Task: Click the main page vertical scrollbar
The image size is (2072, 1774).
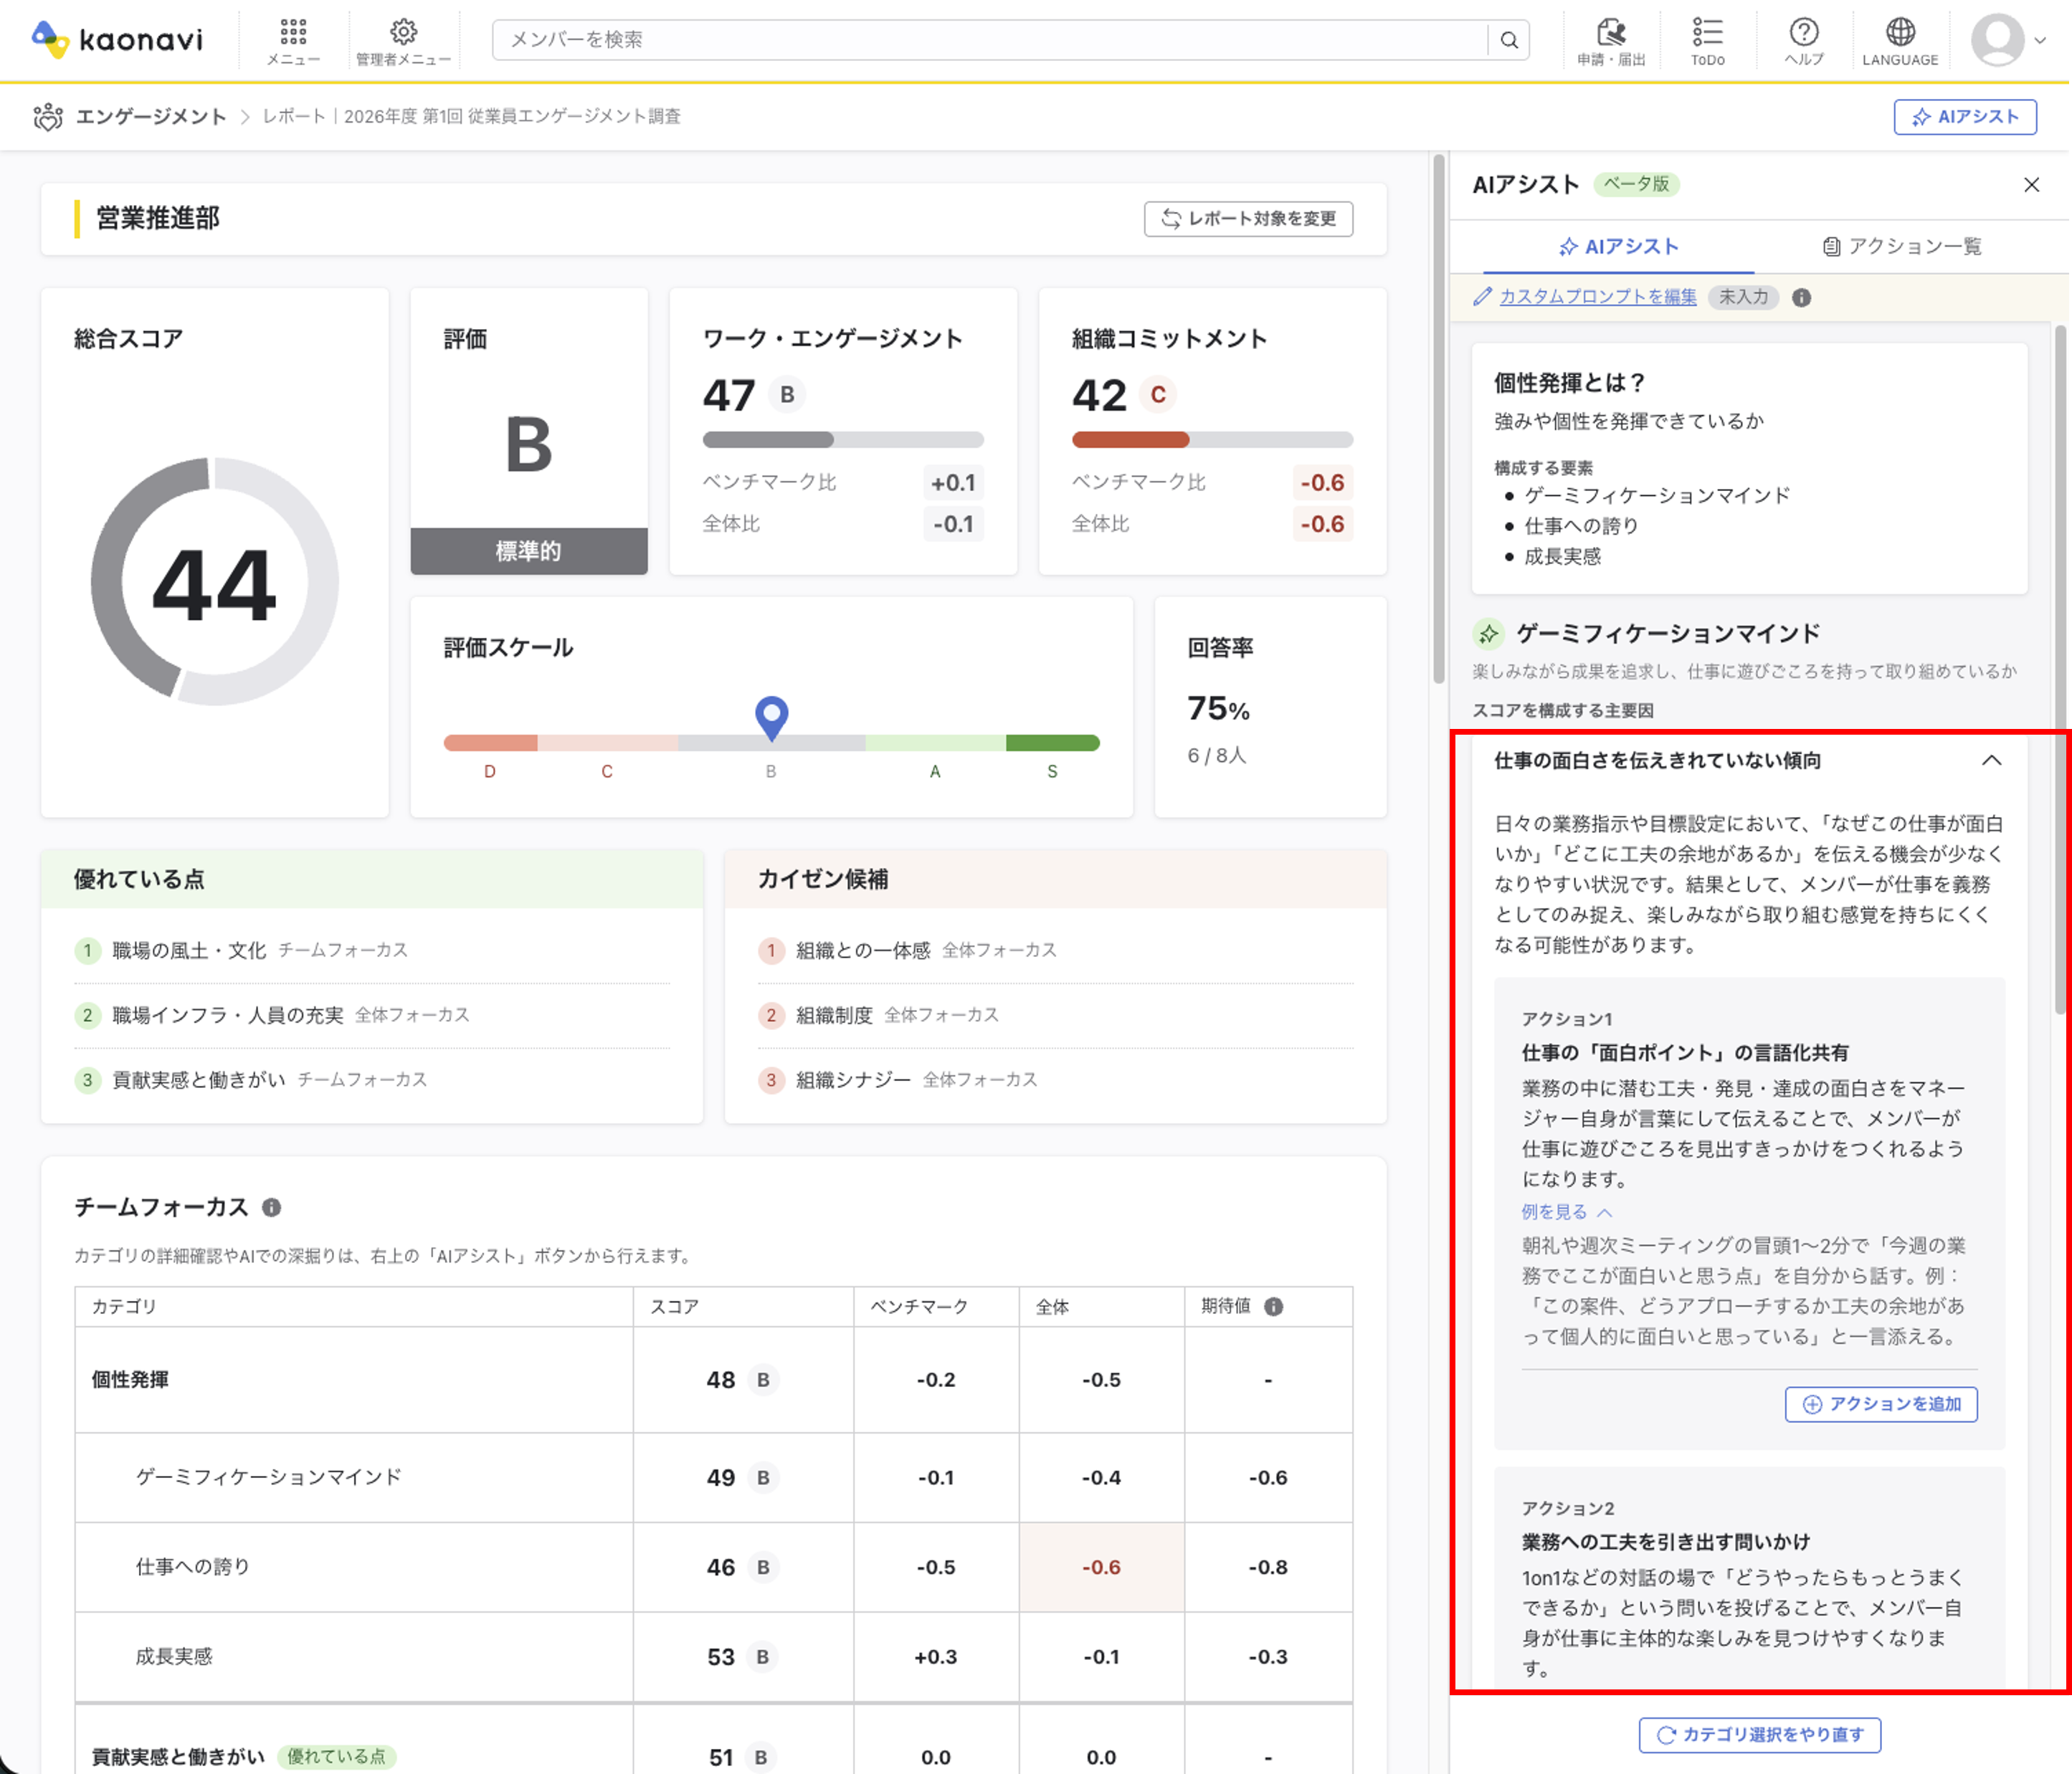Action: pyautogui.click(x=1439, y=419)
